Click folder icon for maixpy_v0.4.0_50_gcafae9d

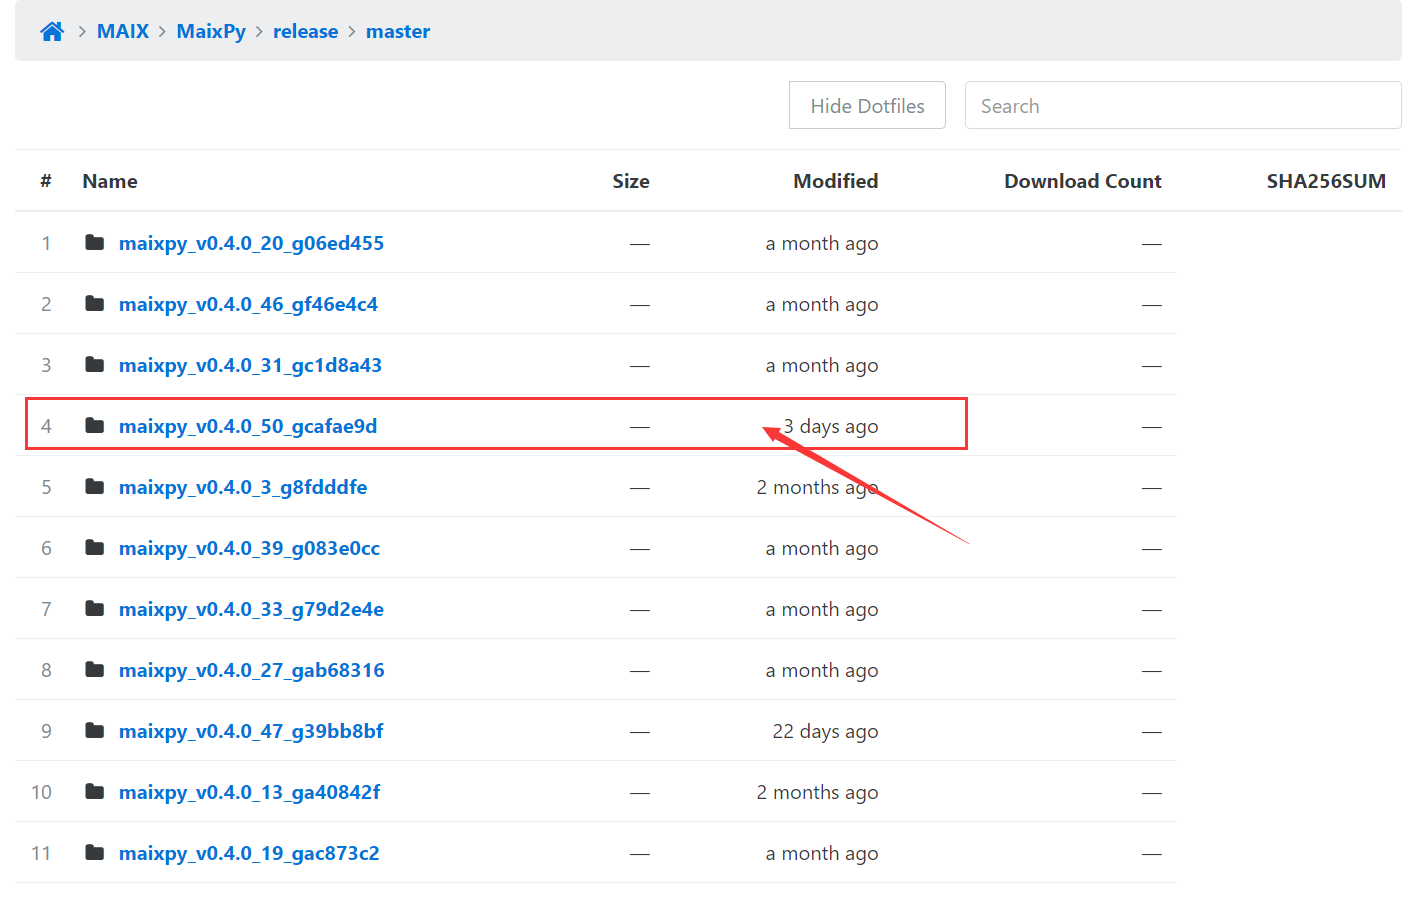click(x=95, y=426)
